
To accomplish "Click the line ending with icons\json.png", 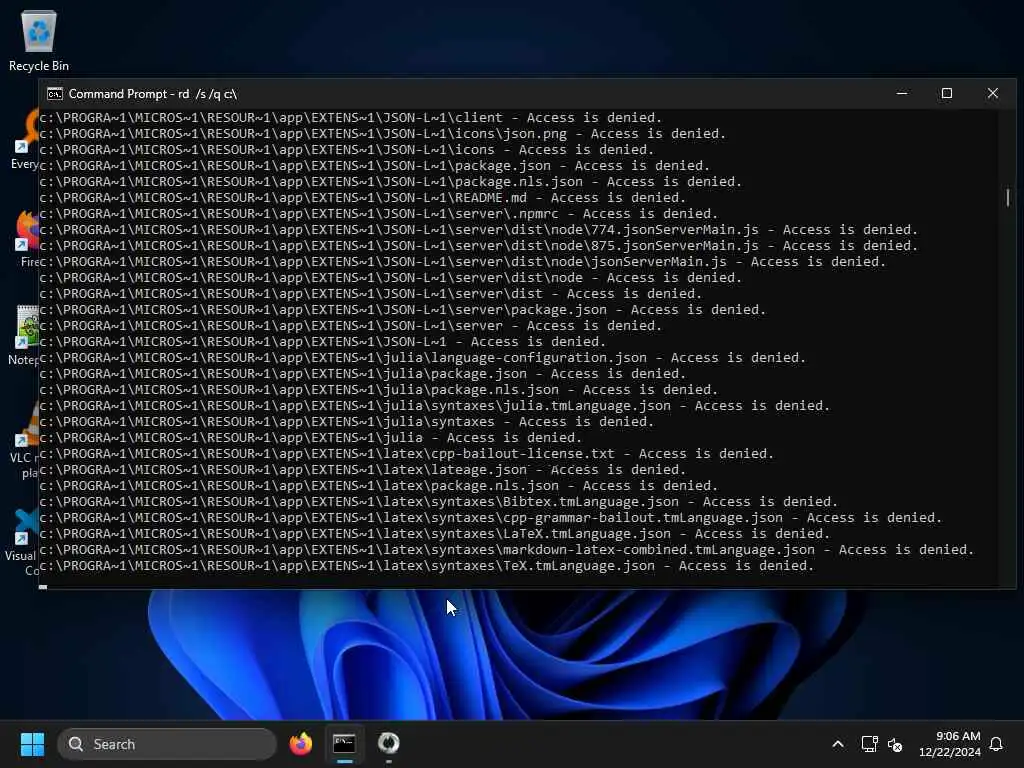I will pos(383,134).
